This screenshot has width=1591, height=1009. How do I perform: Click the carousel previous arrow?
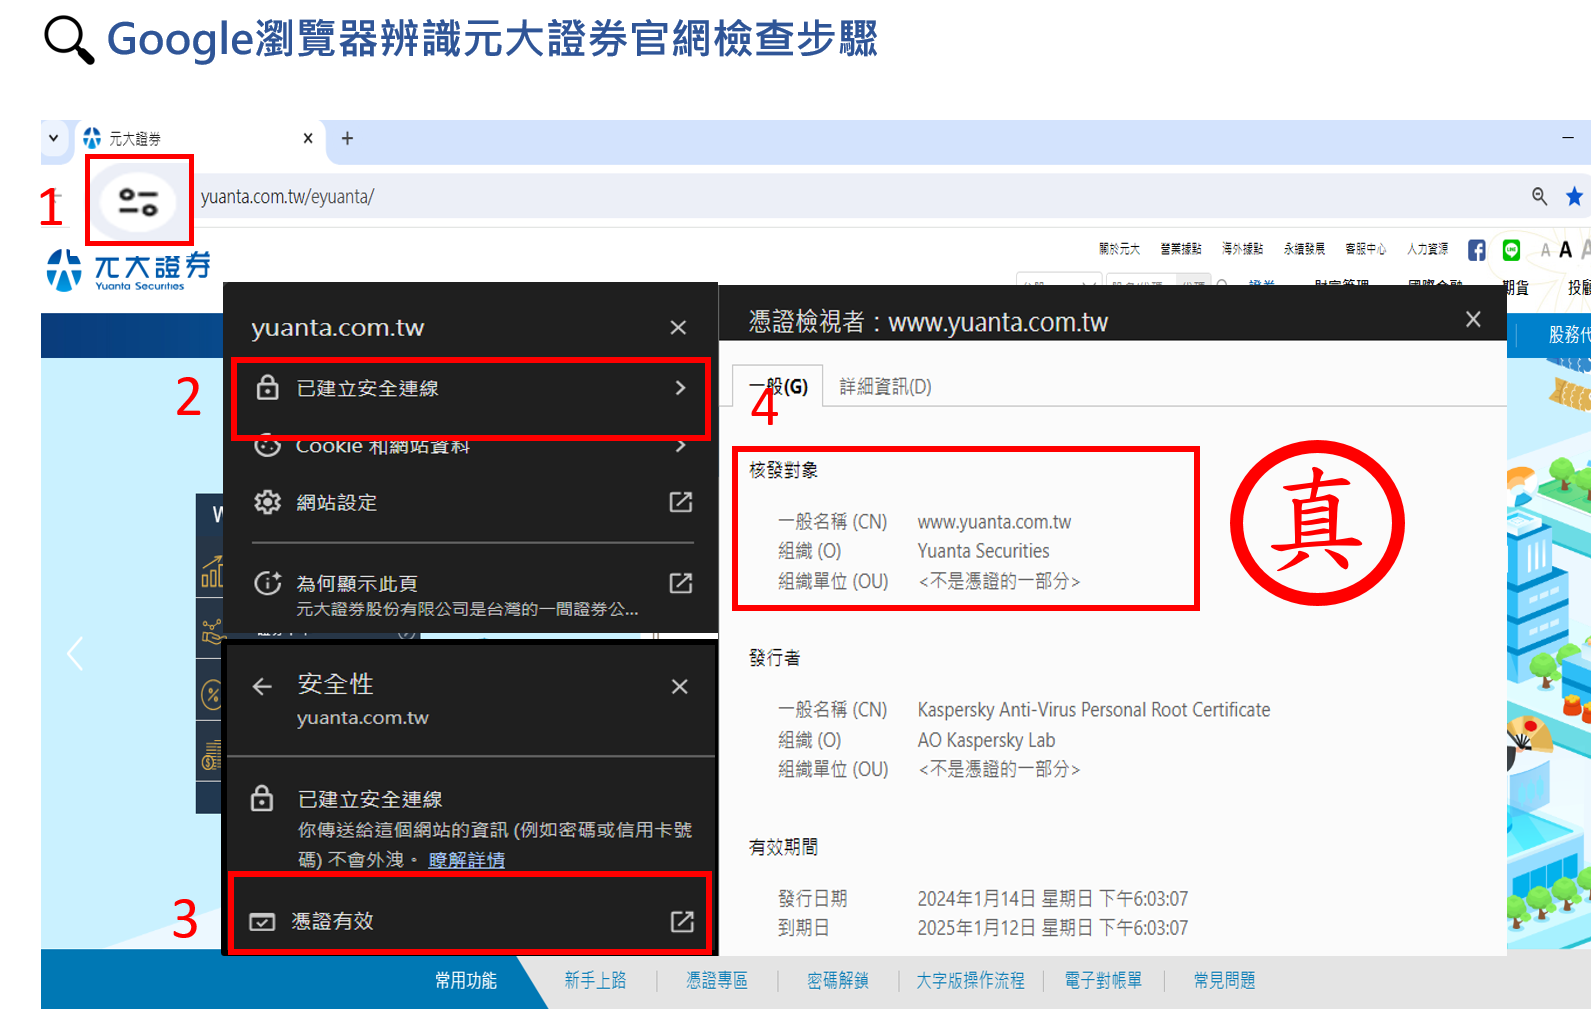click(75, 654)
